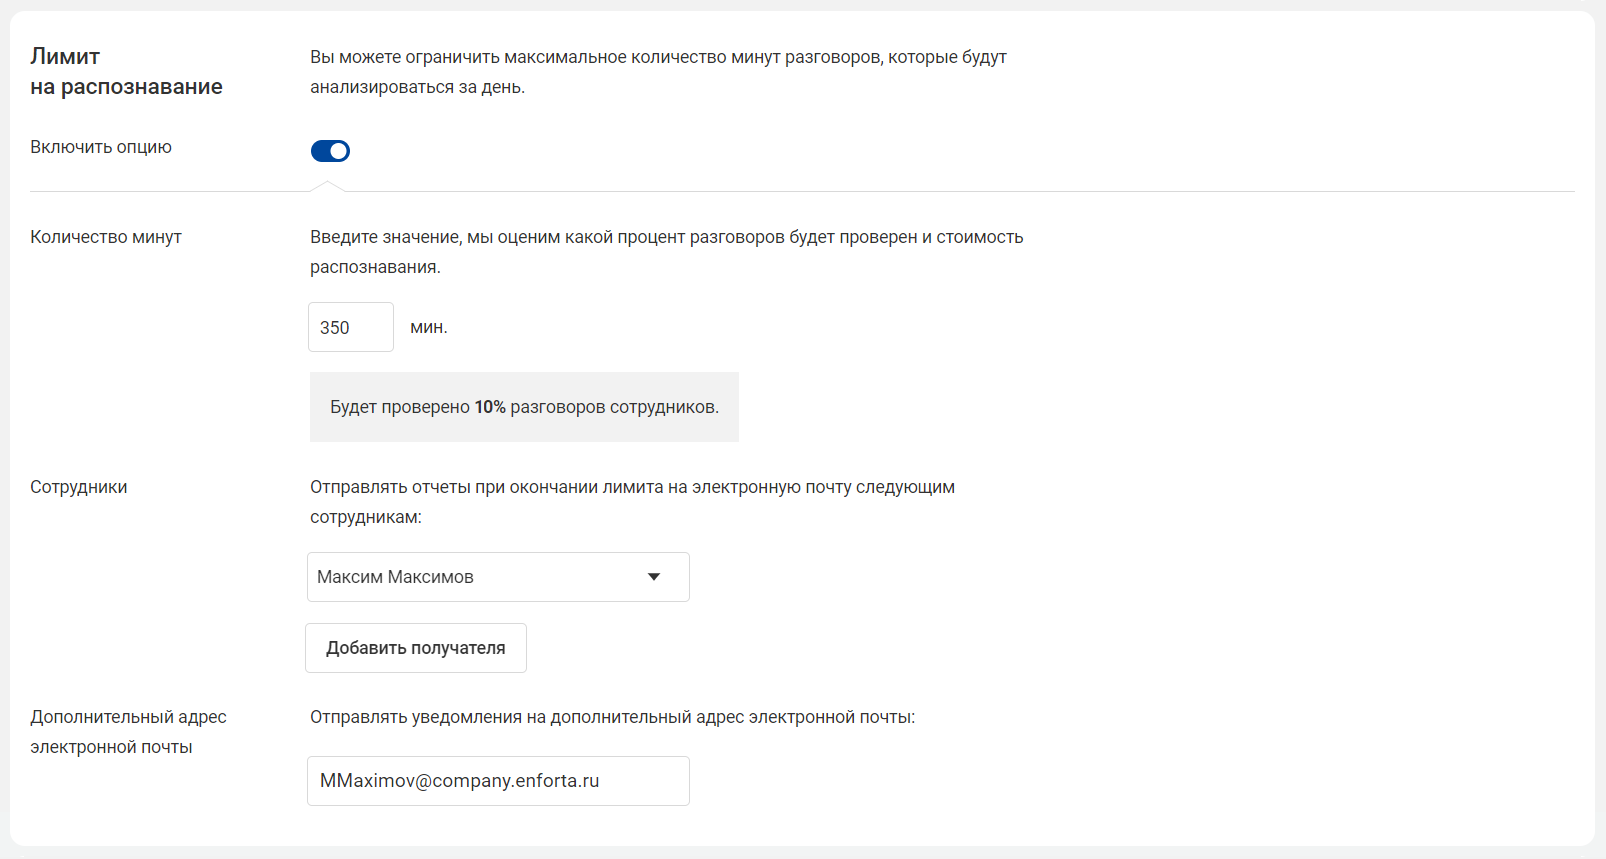Click the Будет проверено 10% info box
Screen dimensions: 1606x859
tap(524, 407)
